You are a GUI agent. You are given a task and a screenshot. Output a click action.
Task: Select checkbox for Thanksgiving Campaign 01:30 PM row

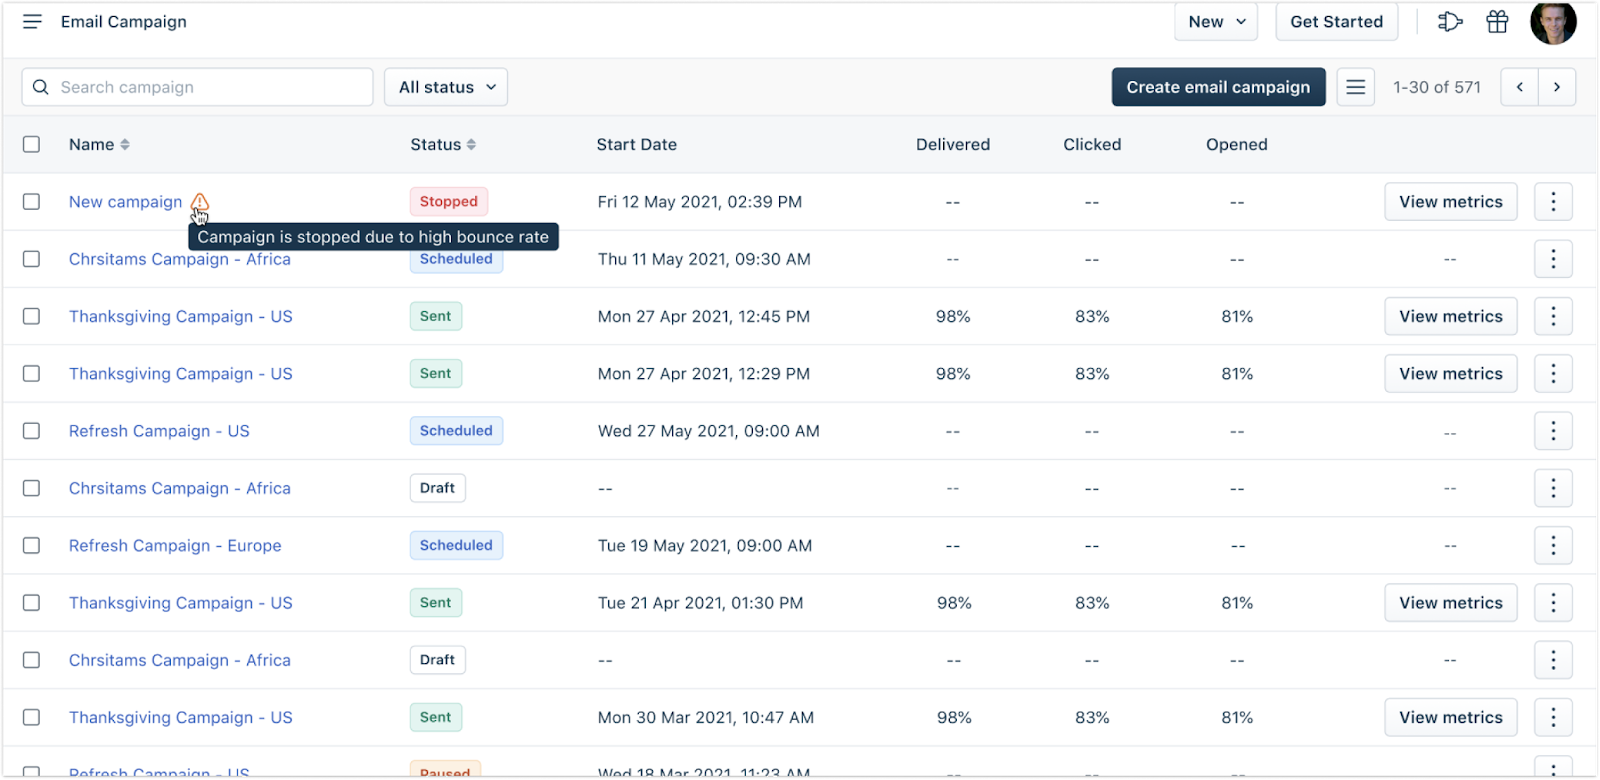(x=32, y=603)
